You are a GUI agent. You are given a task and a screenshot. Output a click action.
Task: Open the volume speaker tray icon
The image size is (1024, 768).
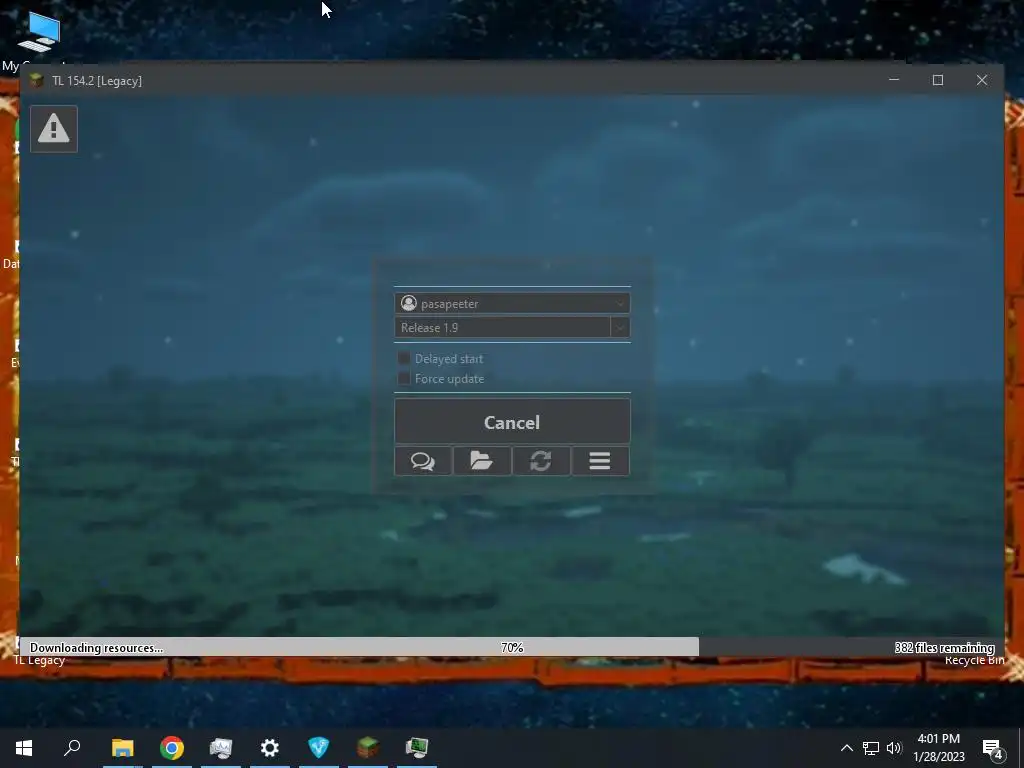coord(894,748)
